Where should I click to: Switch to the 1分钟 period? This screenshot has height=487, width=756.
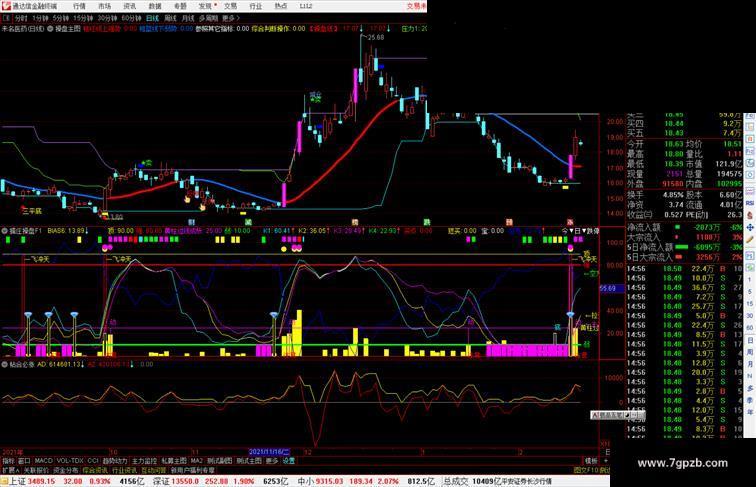(x=40, y=18)
